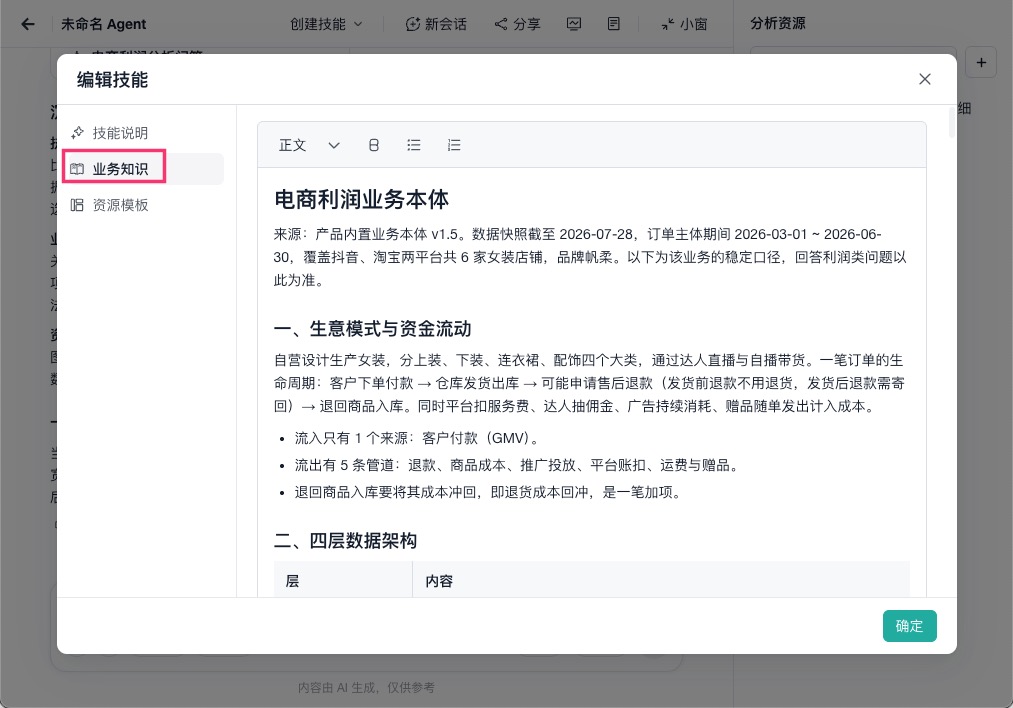The height and width of the screenshot is (708, 1013).
Task: Click the bullet line starting 流入只有 1 个来源
Action: [417, 439]
